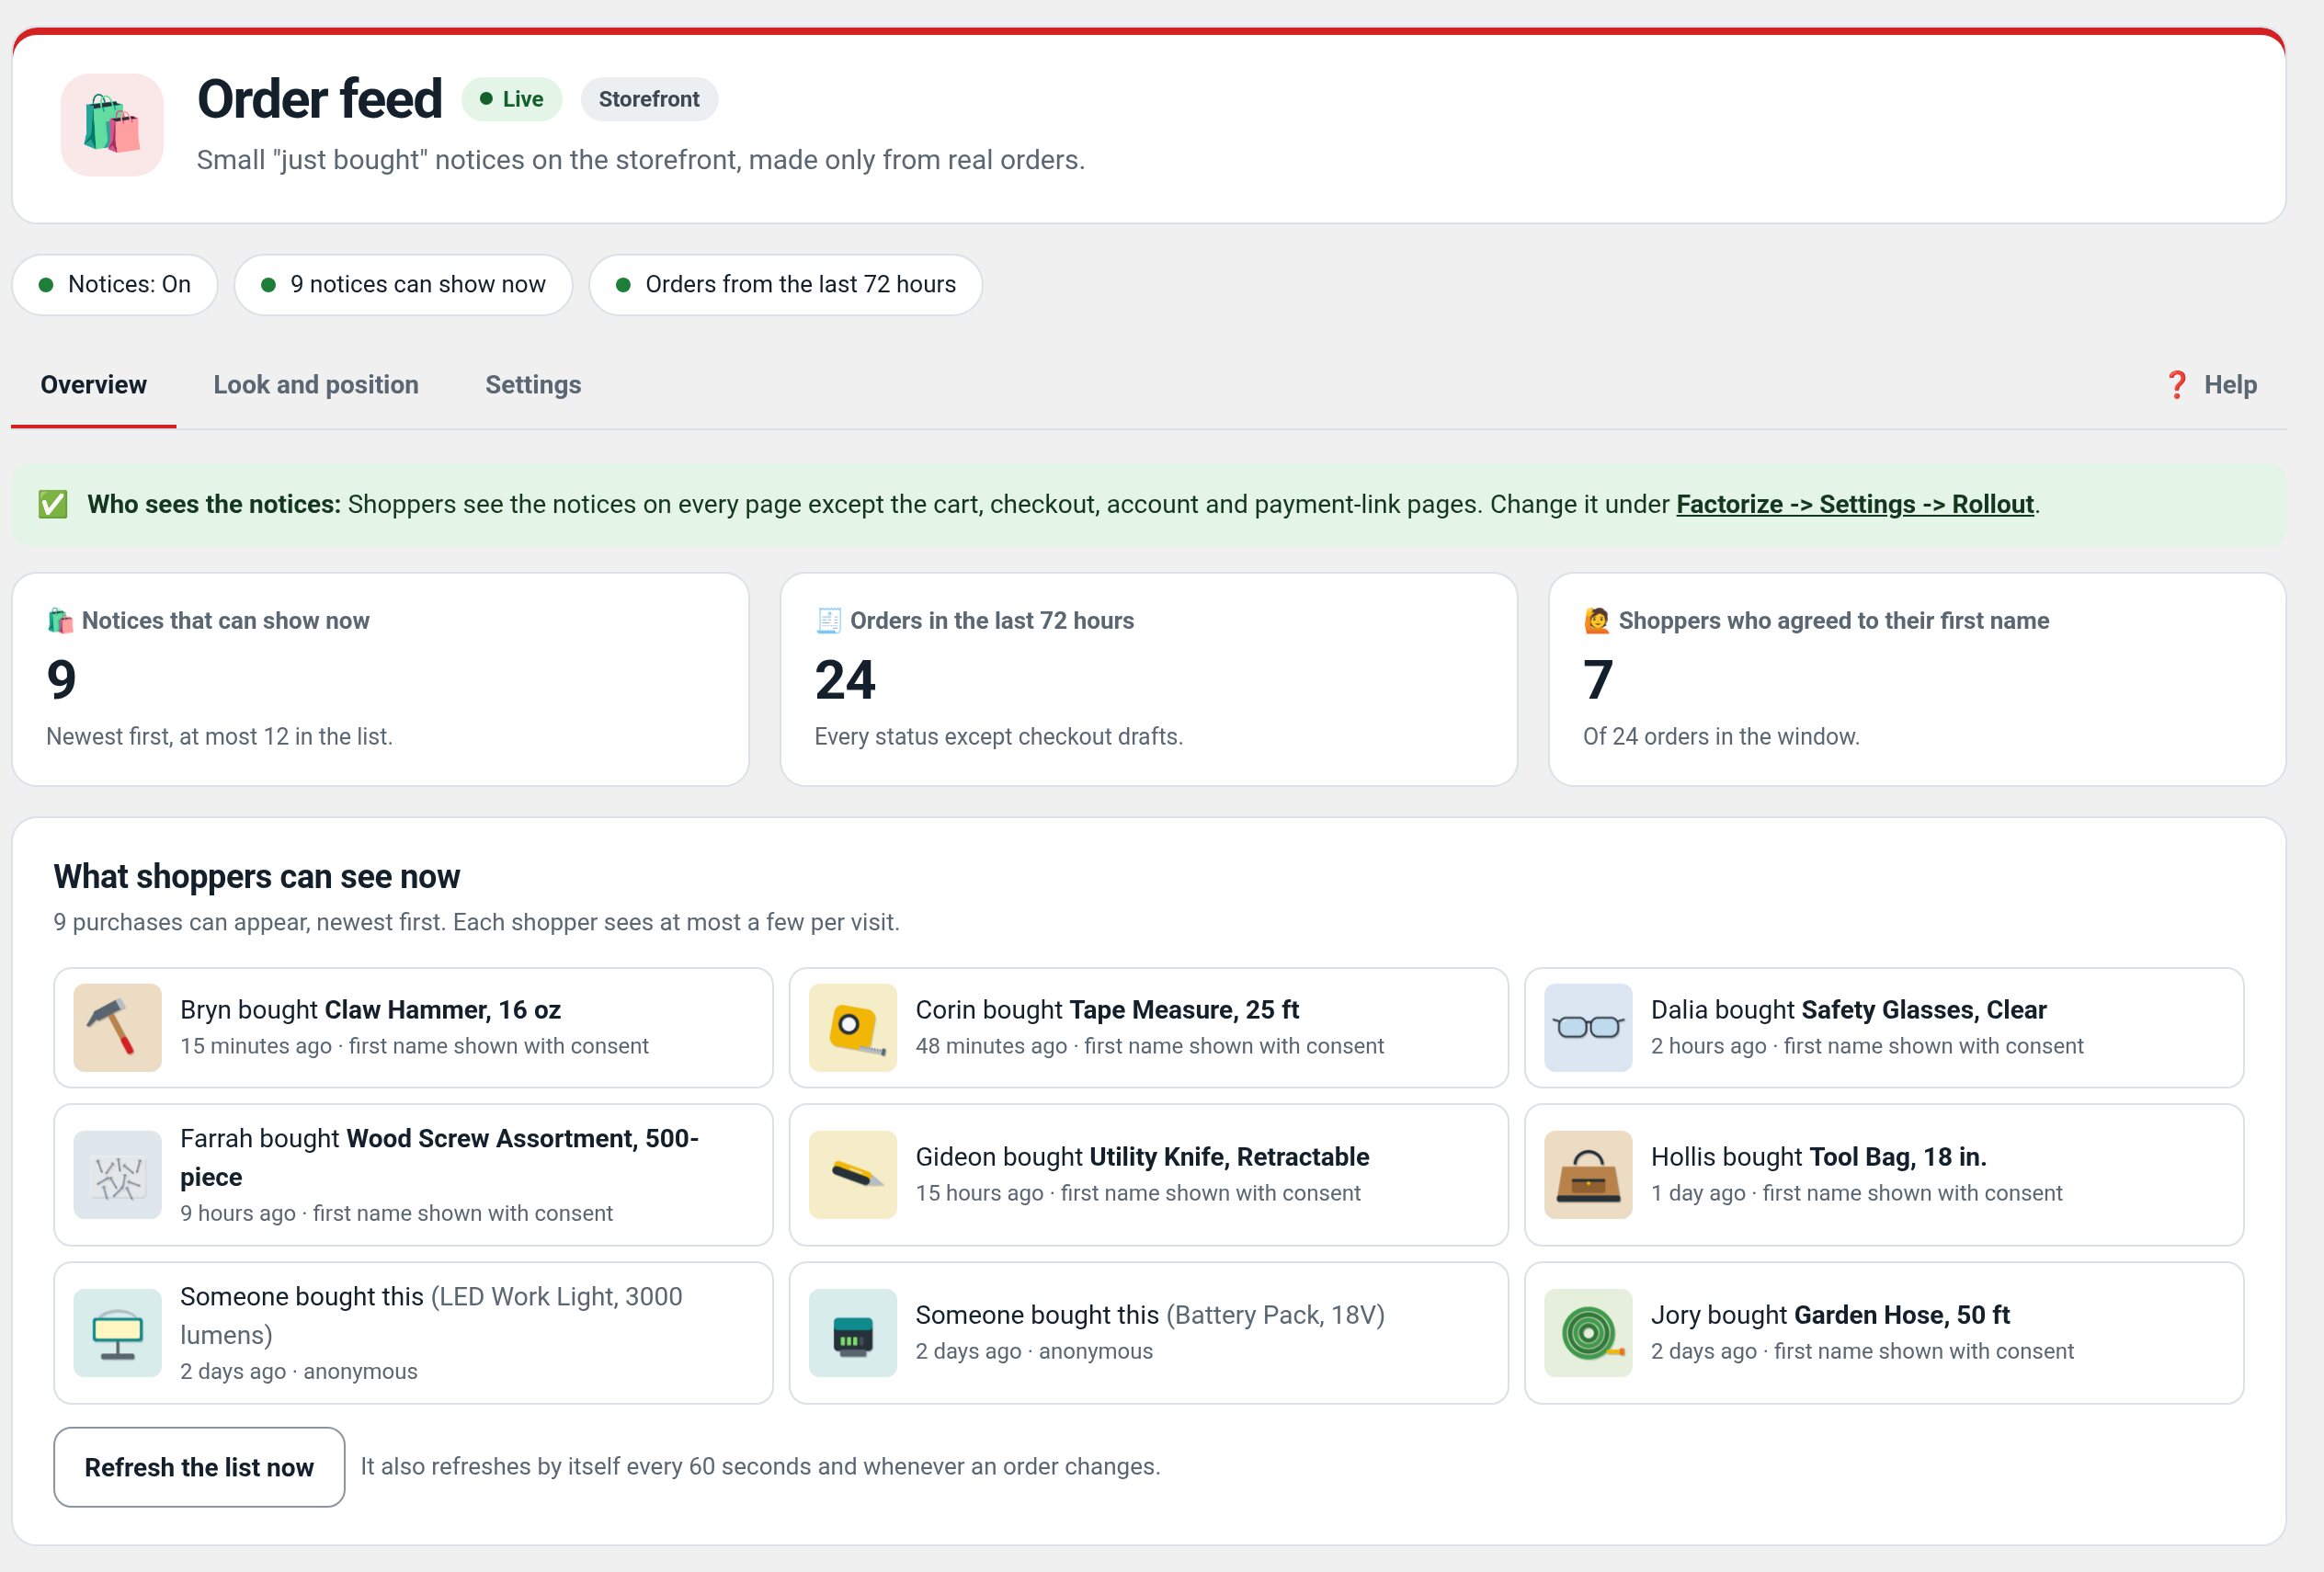2324x1572 pixels.
Task: Click the battery pack product icon
Action: (852, 1333)
